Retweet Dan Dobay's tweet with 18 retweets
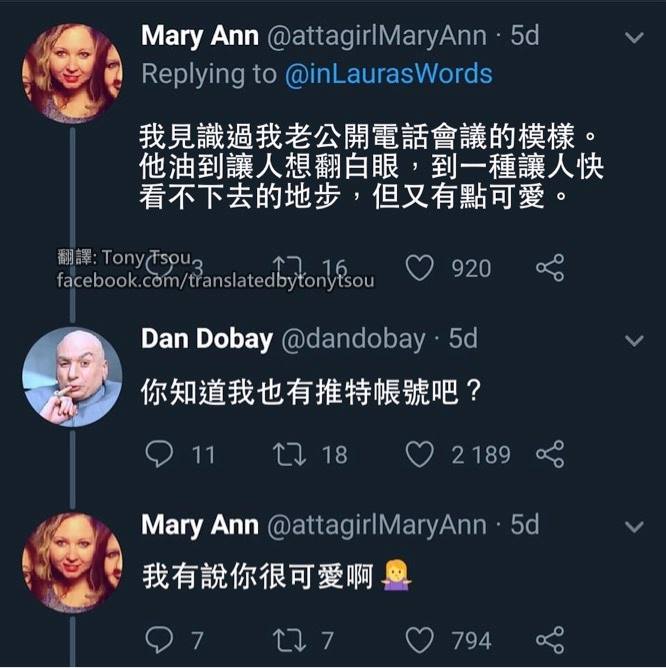The height and width of the screenshot is (668, 666). click(x=289, y=454)
